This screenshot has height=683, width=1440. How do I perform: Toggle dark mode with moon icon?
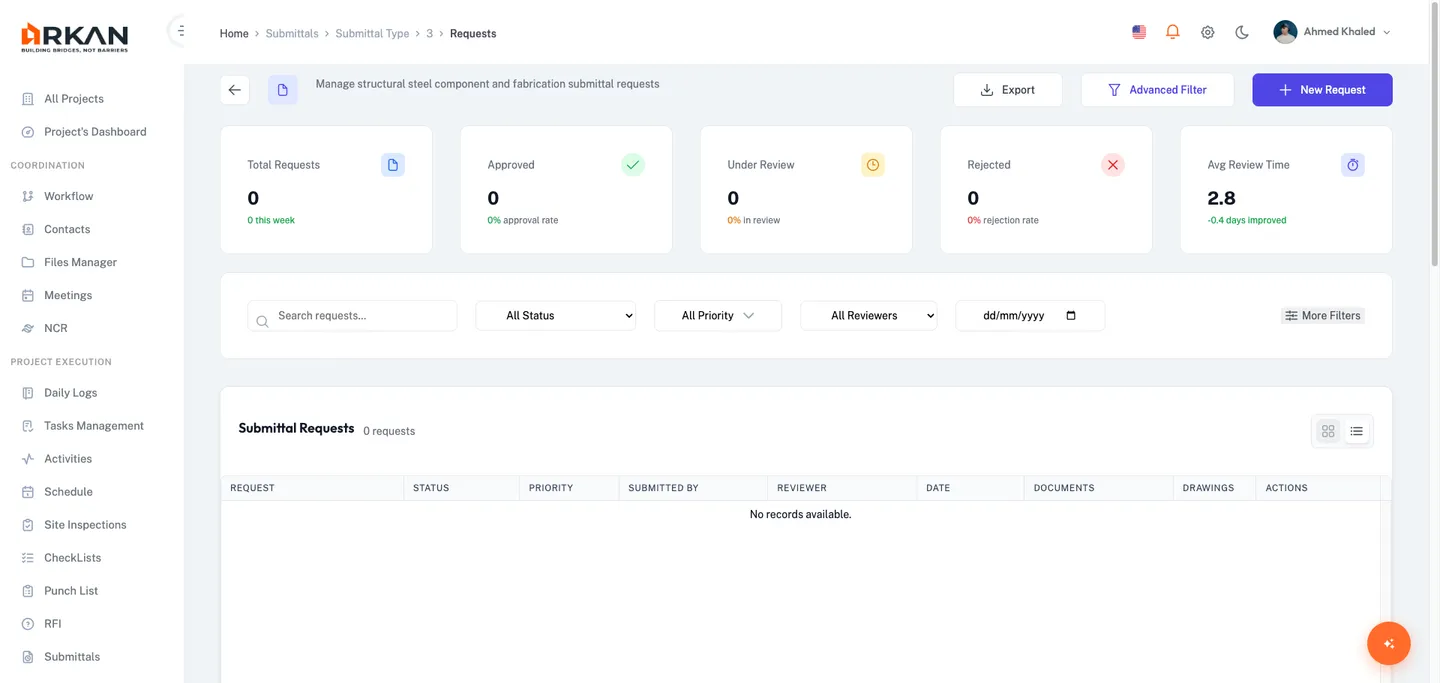(1242, 32)
